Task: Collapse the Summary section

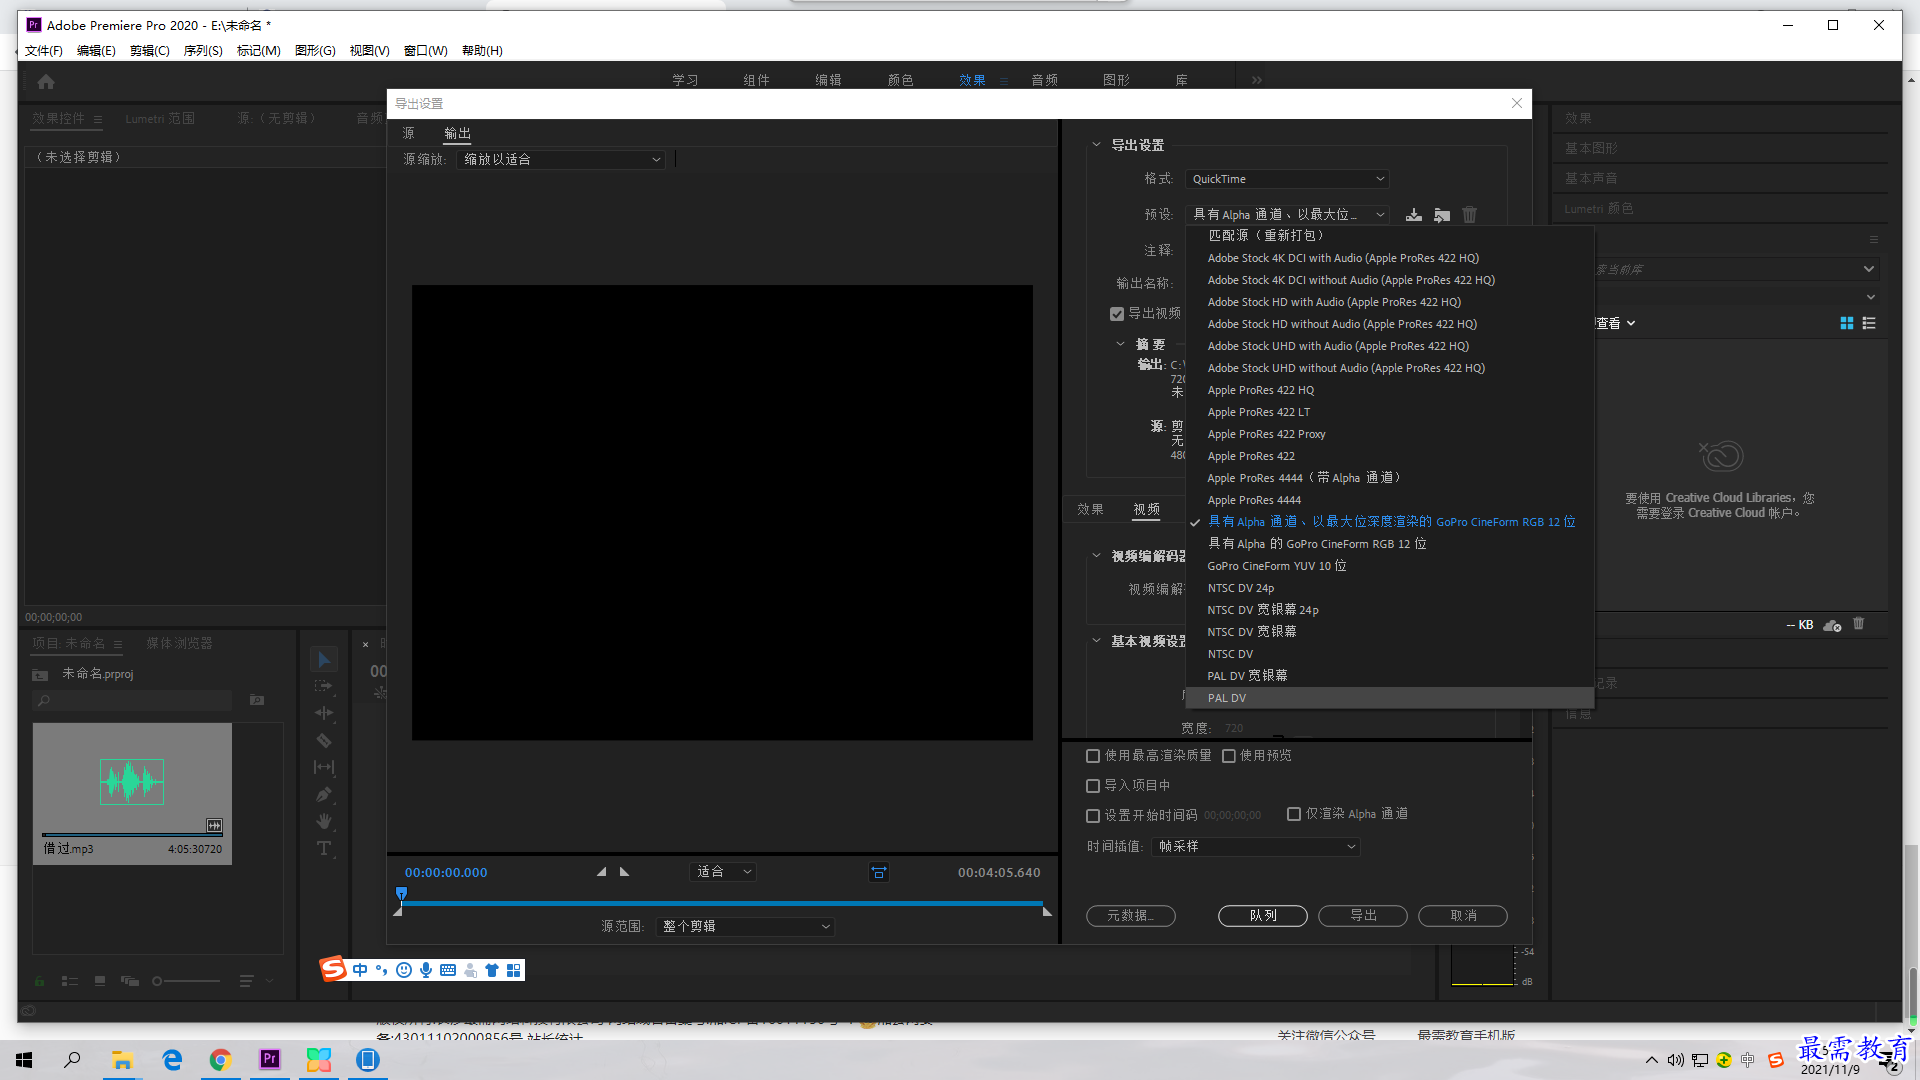Action: [1120, 344]
